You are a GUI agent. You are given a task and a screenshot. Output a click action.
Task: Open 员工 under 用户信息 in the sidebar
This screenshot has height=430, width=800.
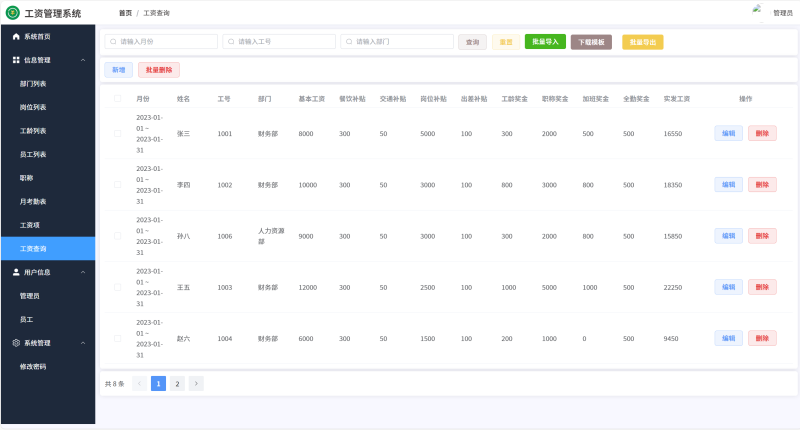pyautogui.click(x=48, y=319)
